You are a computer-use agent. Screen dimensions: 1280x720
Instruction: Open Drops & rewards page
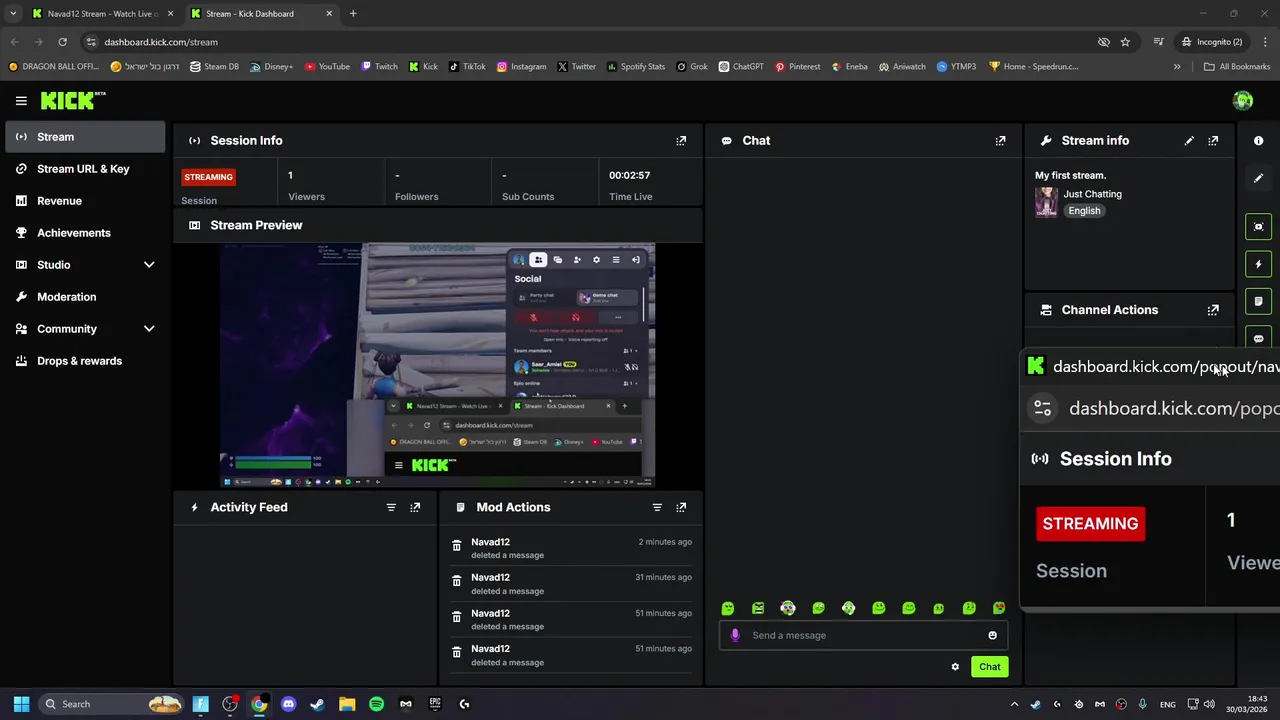[85, 361]
